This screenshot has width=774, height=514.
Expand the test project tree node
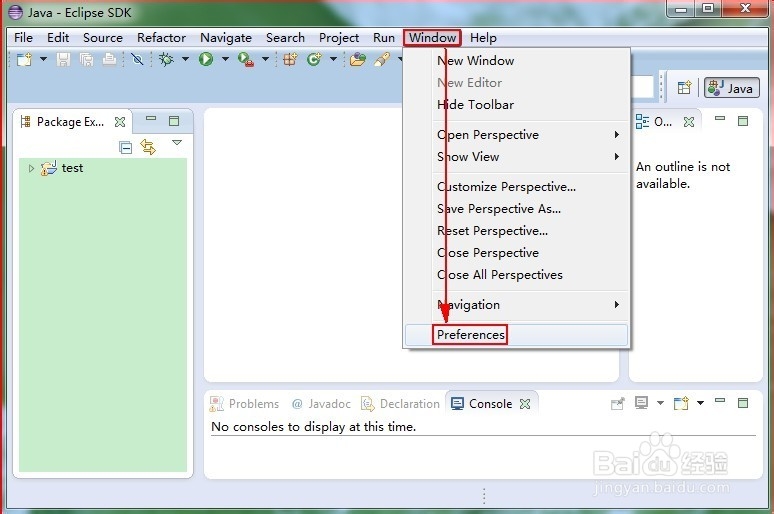[31, 168]
